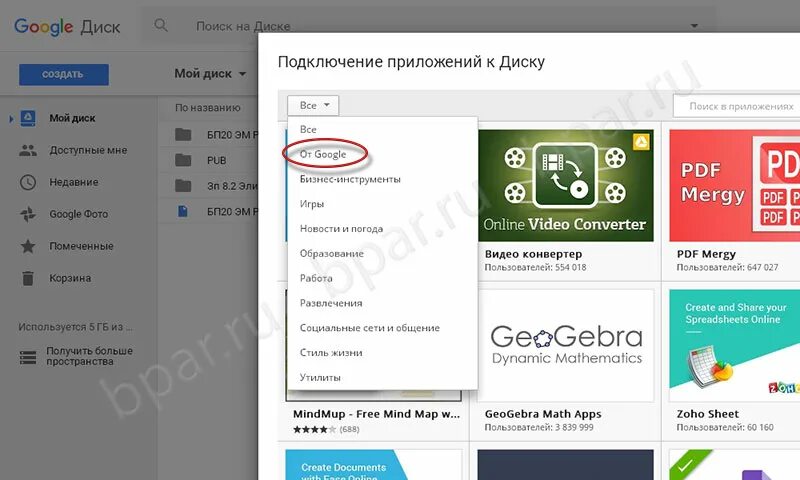Viewport: 800px width, 480px height.
Task: Click the Недавние clock icon
Action: (28, 182)
